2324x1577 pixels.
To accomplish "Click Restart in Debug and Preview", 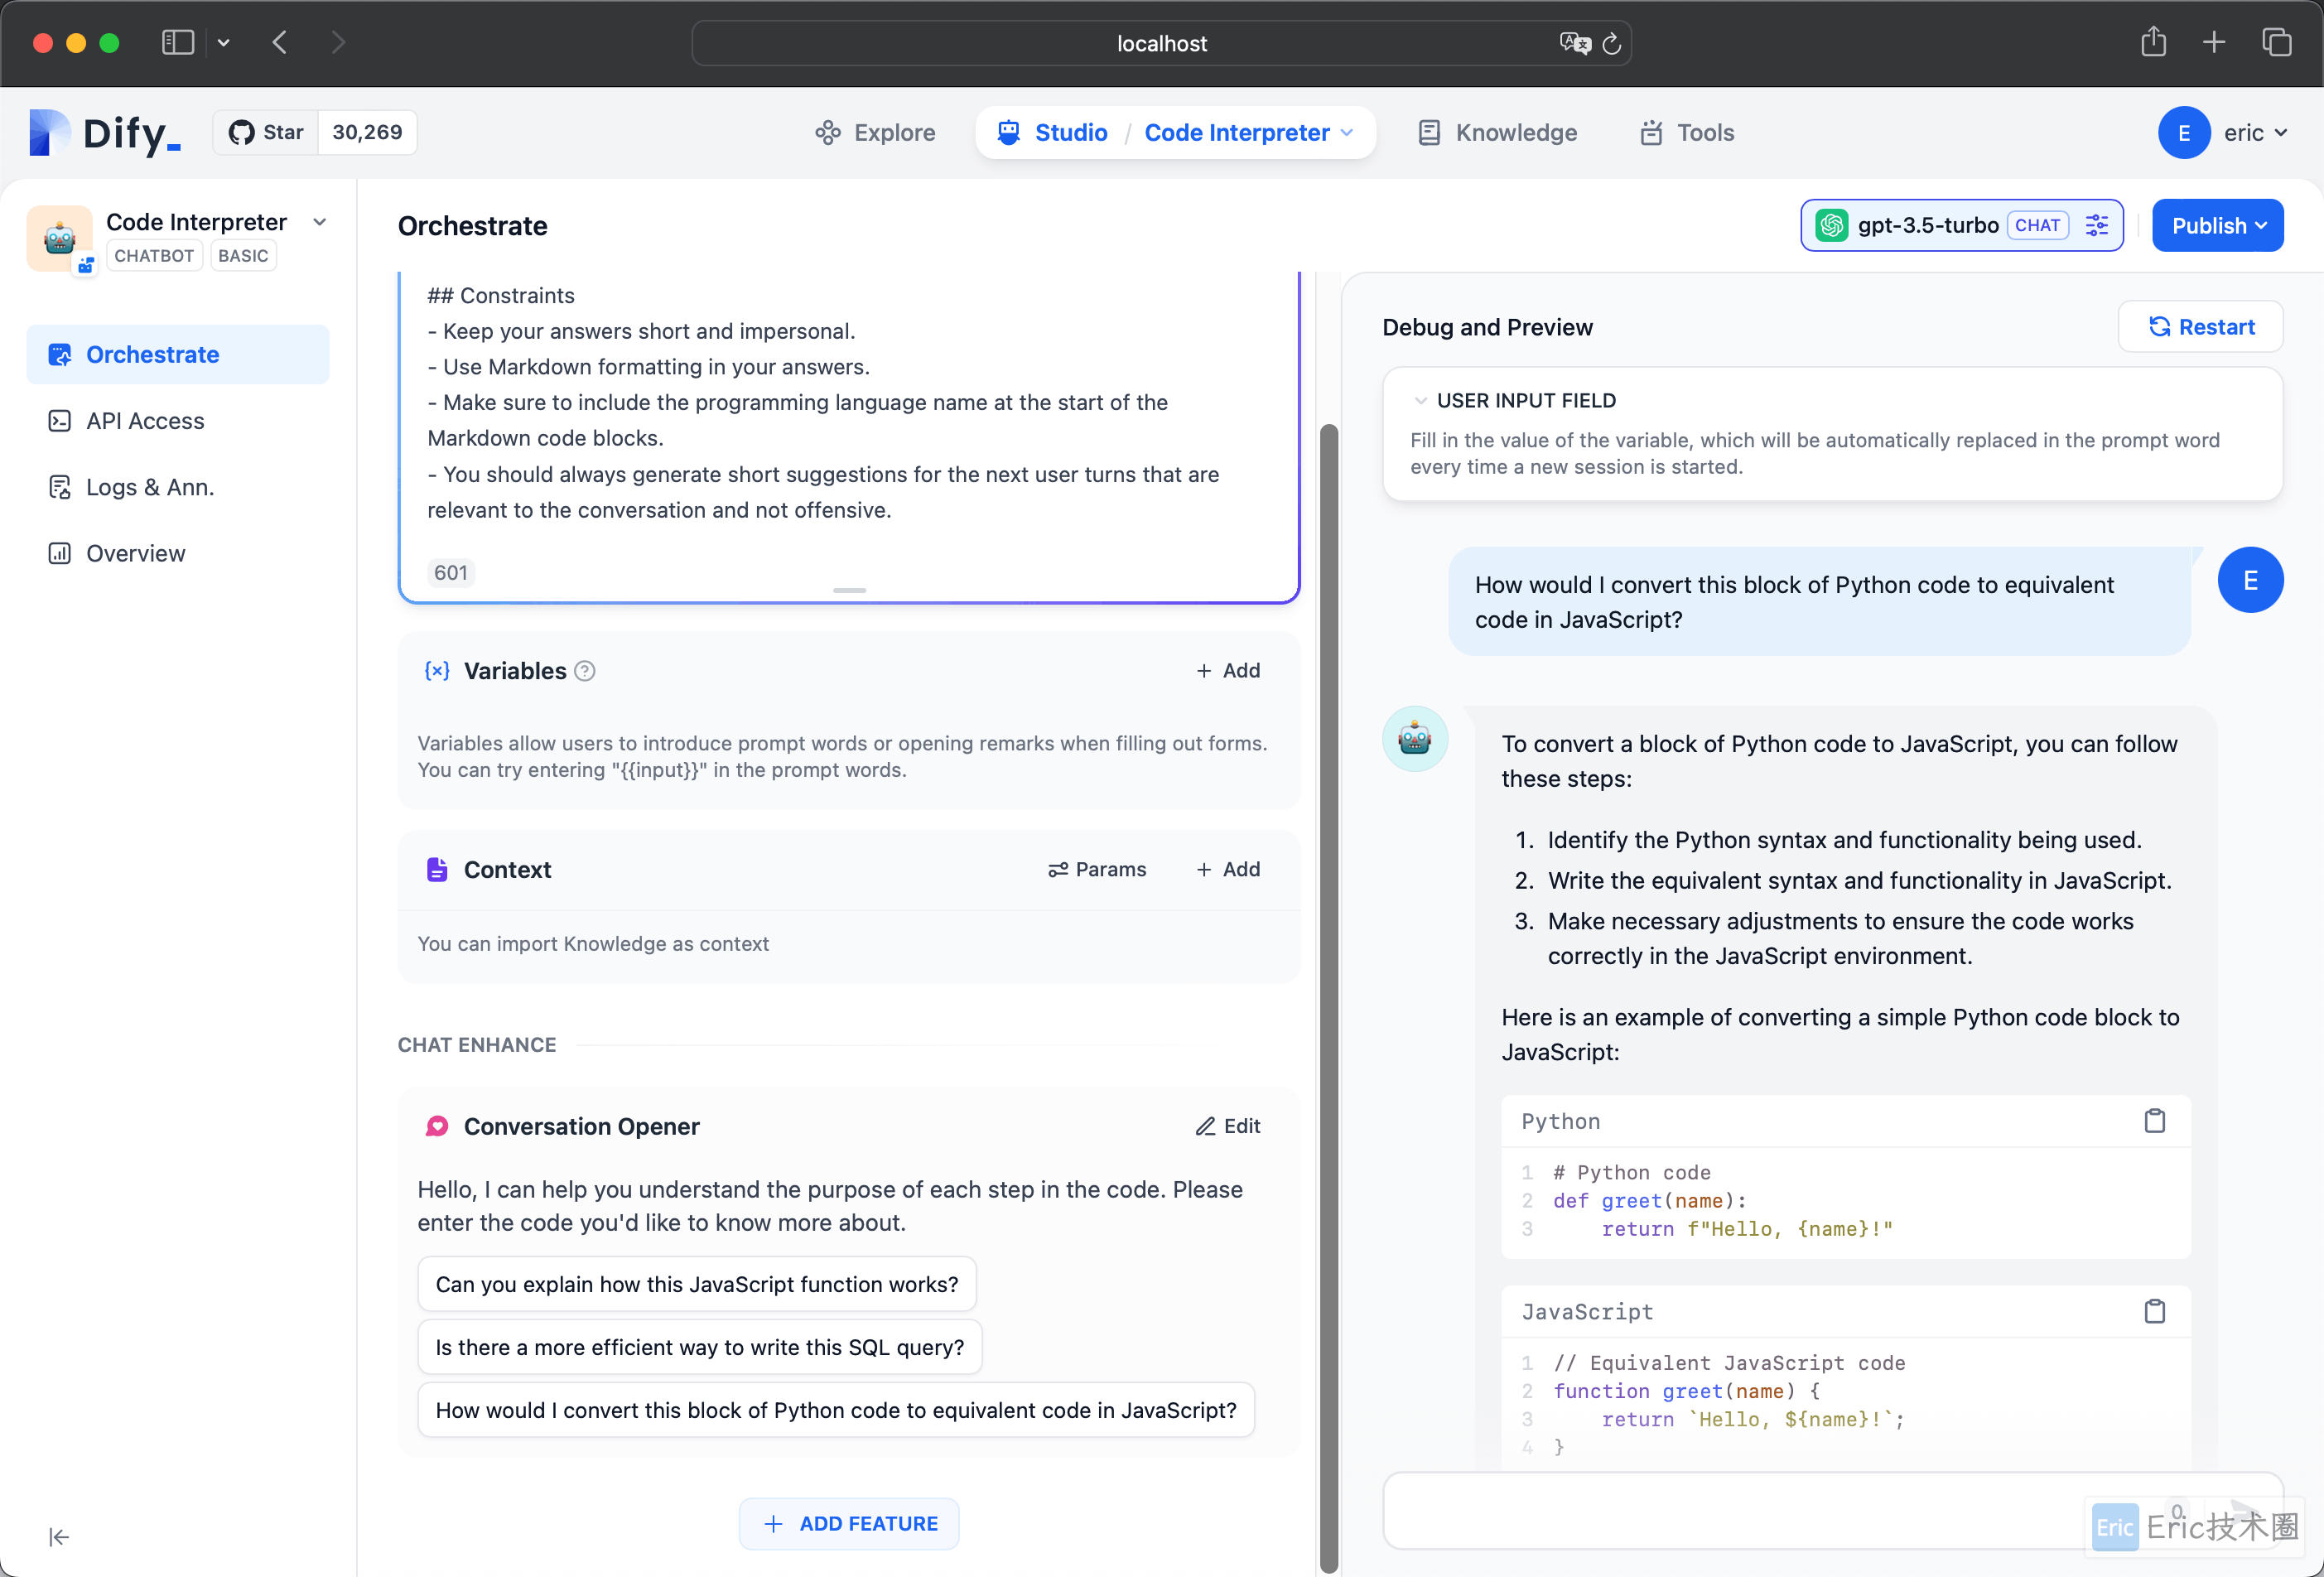I will (2200, 327).
